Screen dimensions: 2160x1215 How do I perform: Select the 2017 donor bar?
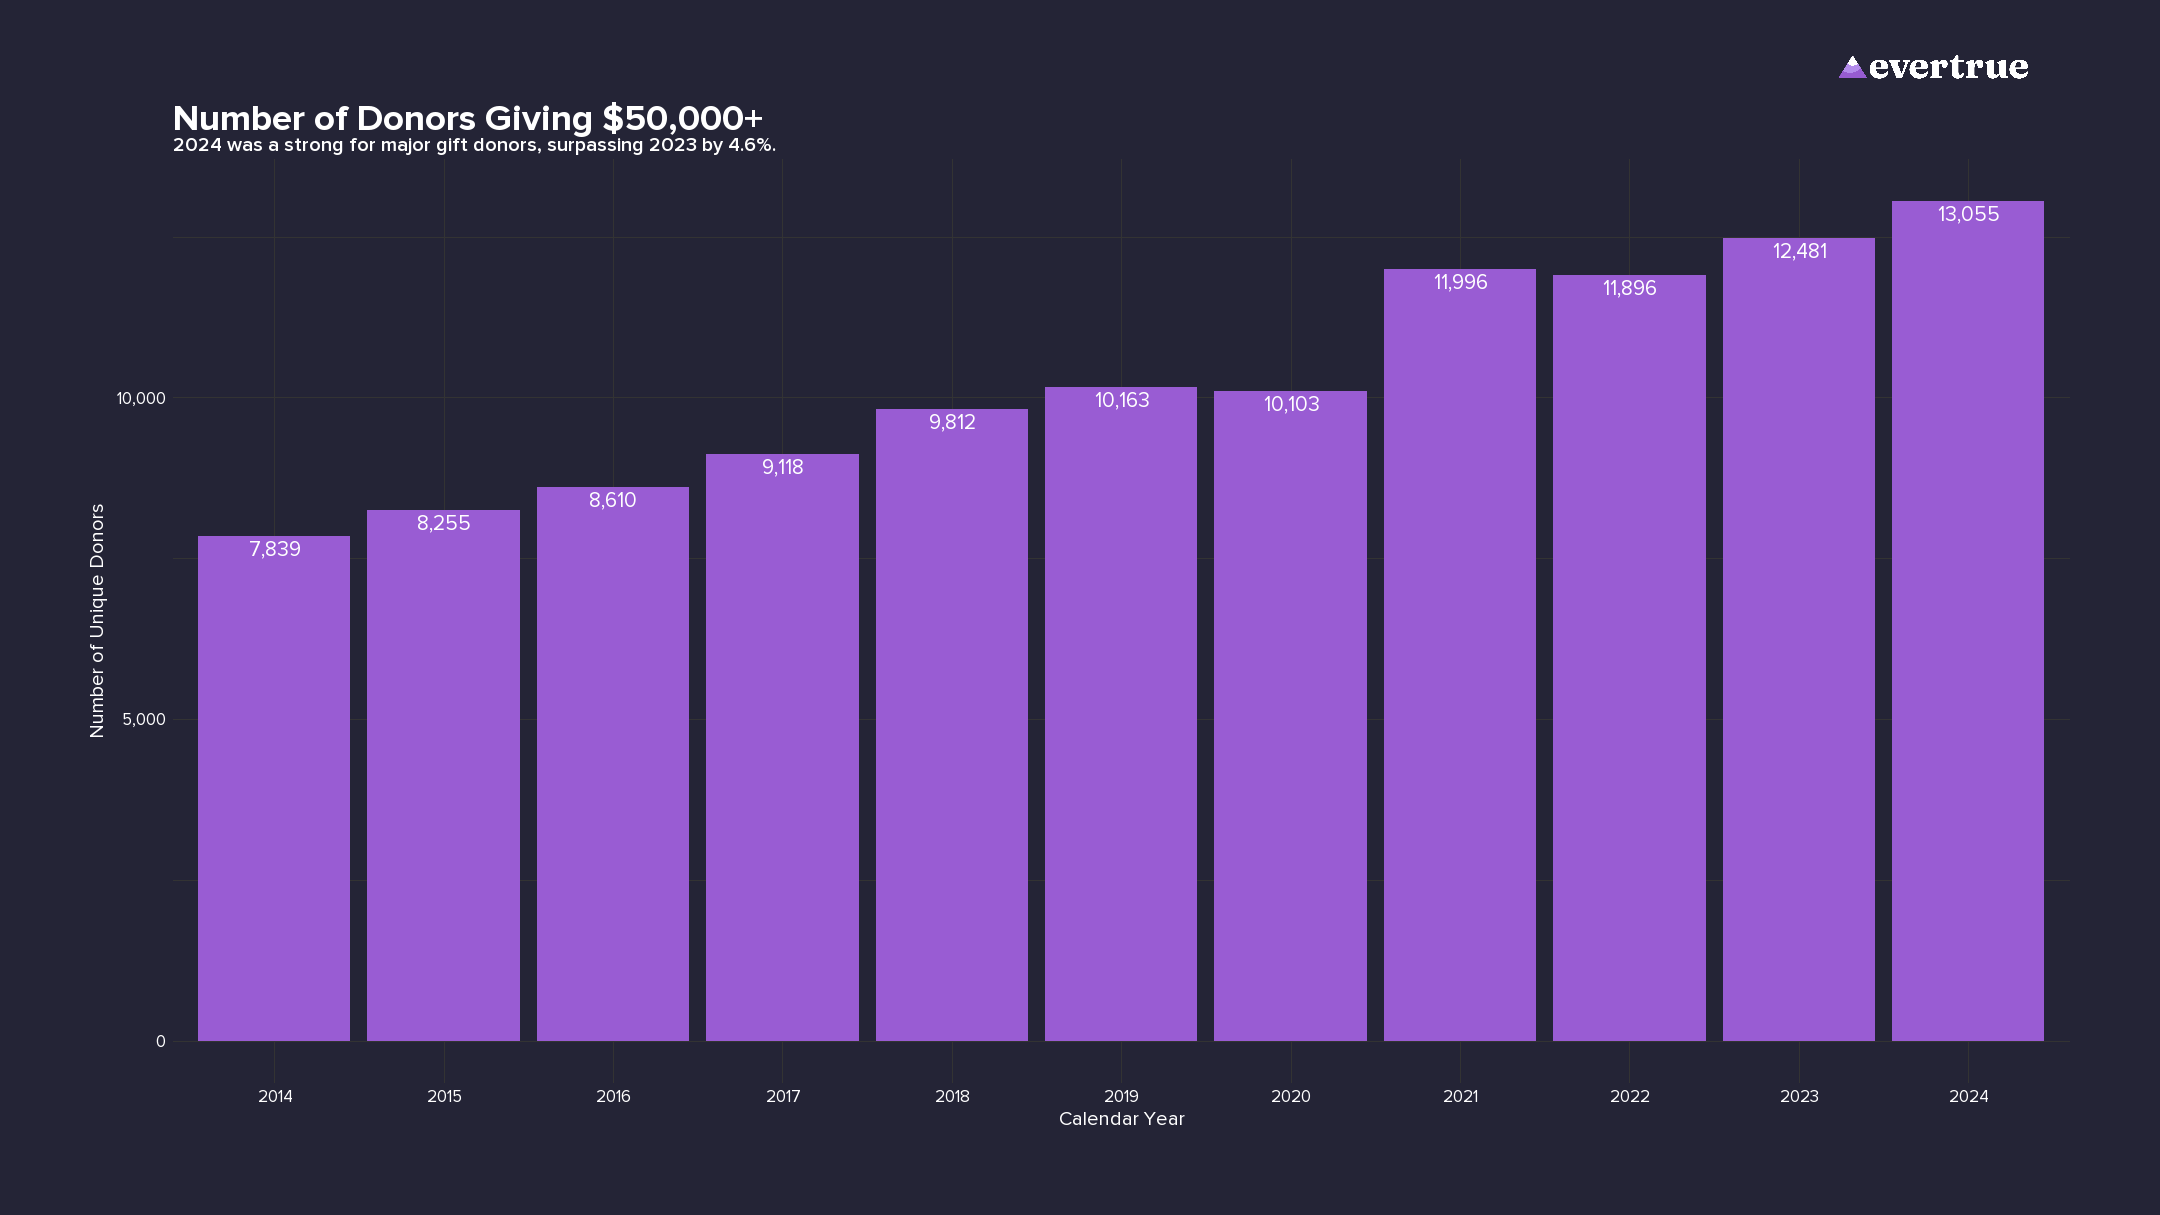[782, 750]
